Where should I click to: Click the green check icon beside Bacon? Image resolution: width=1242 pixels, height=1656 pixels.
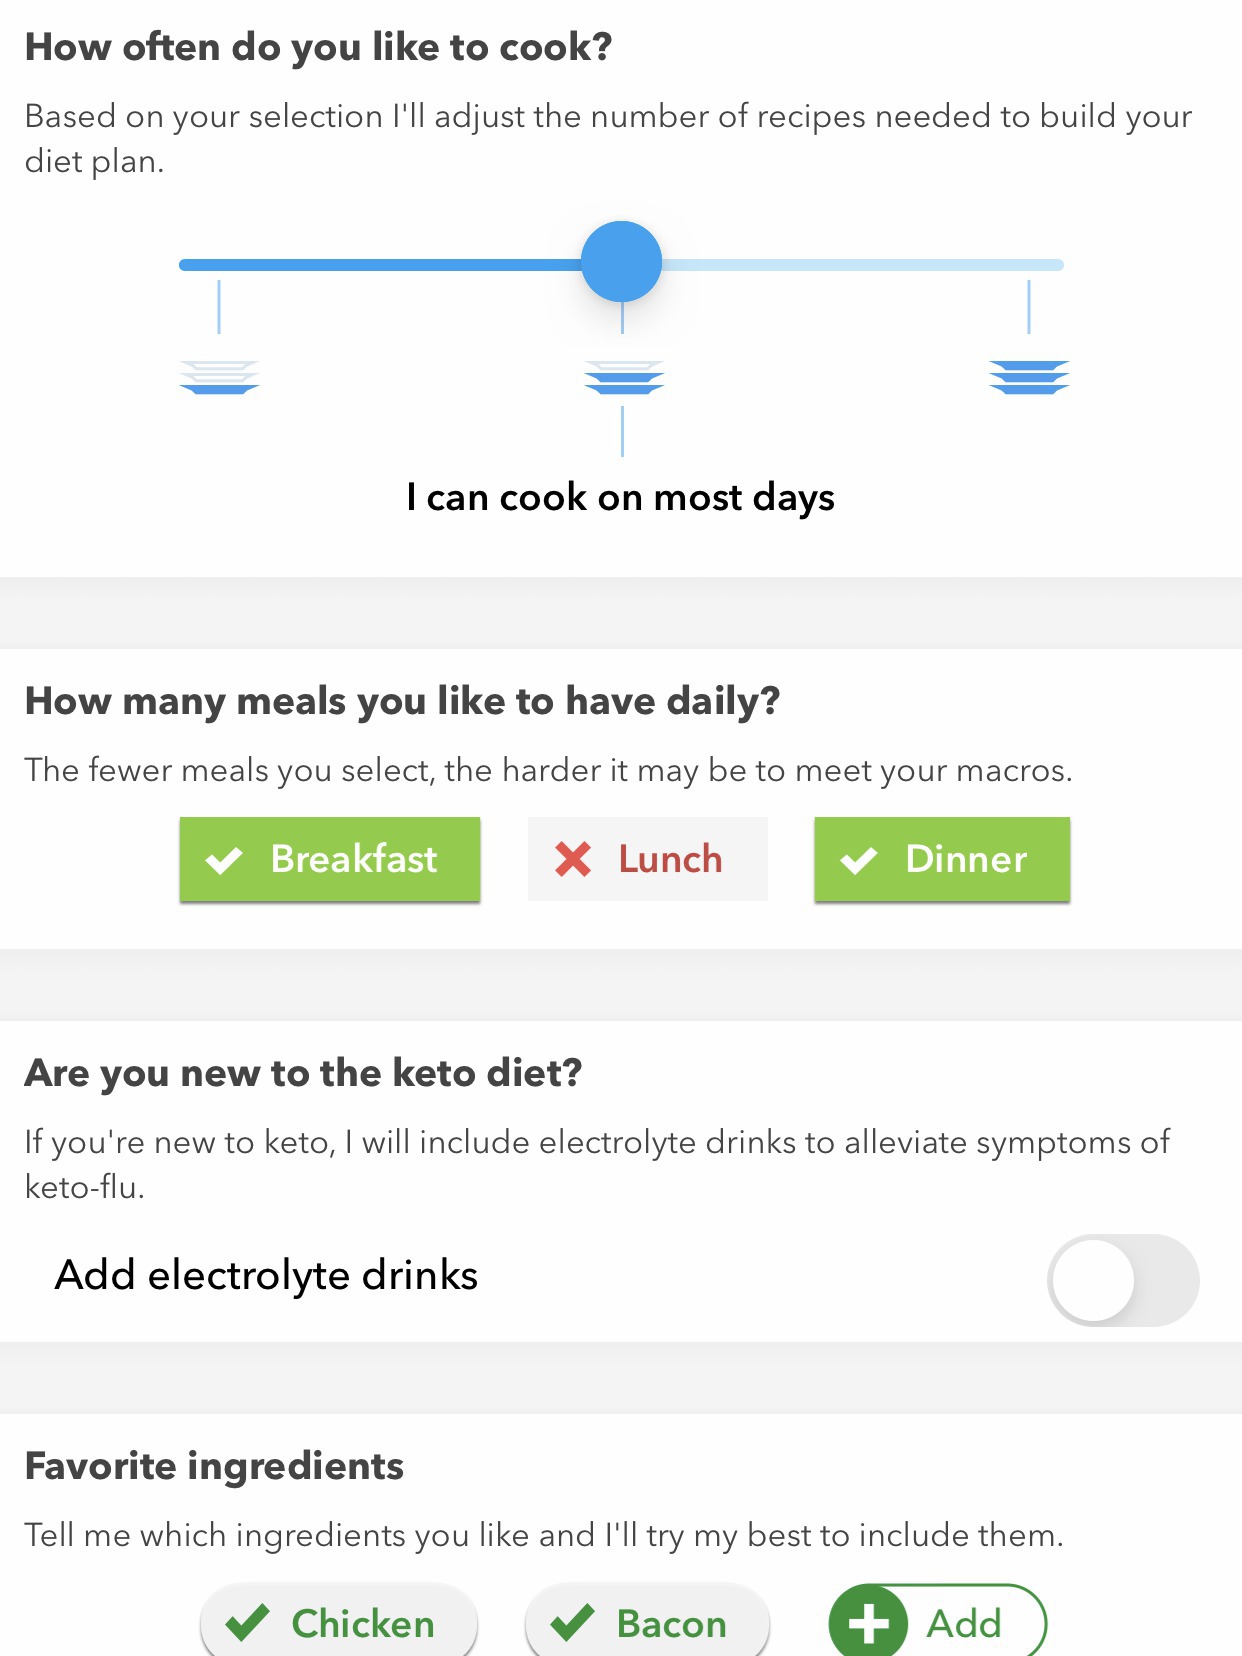click(573, 1622)
